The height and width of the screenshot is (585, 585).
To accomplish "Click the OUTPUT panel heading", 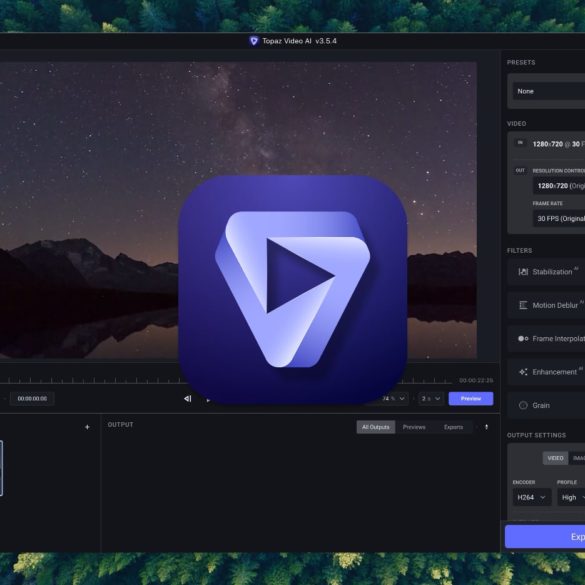I will click(x=120, y=425).
